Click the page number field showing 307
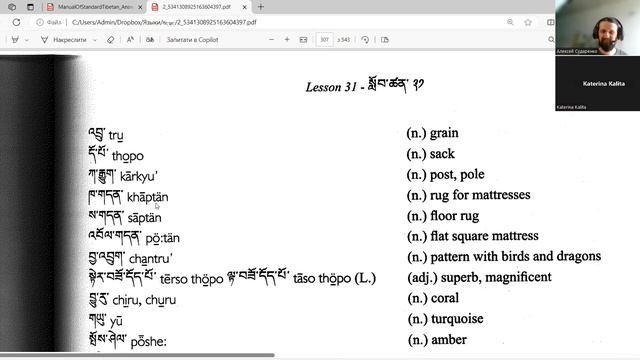Screen dimensions: 640x360 (x=324, y=40)
